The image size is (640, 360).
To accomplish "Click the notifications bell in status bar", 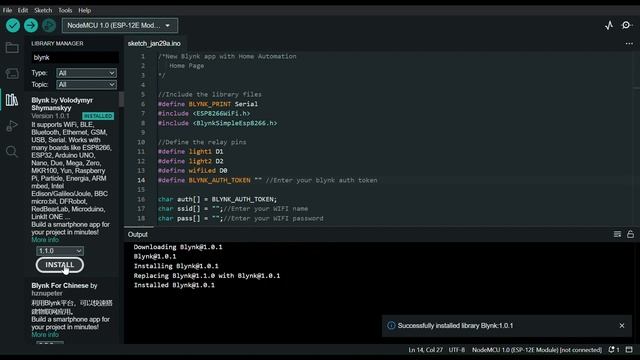I will pyautogui.click(x=613, y=350).
